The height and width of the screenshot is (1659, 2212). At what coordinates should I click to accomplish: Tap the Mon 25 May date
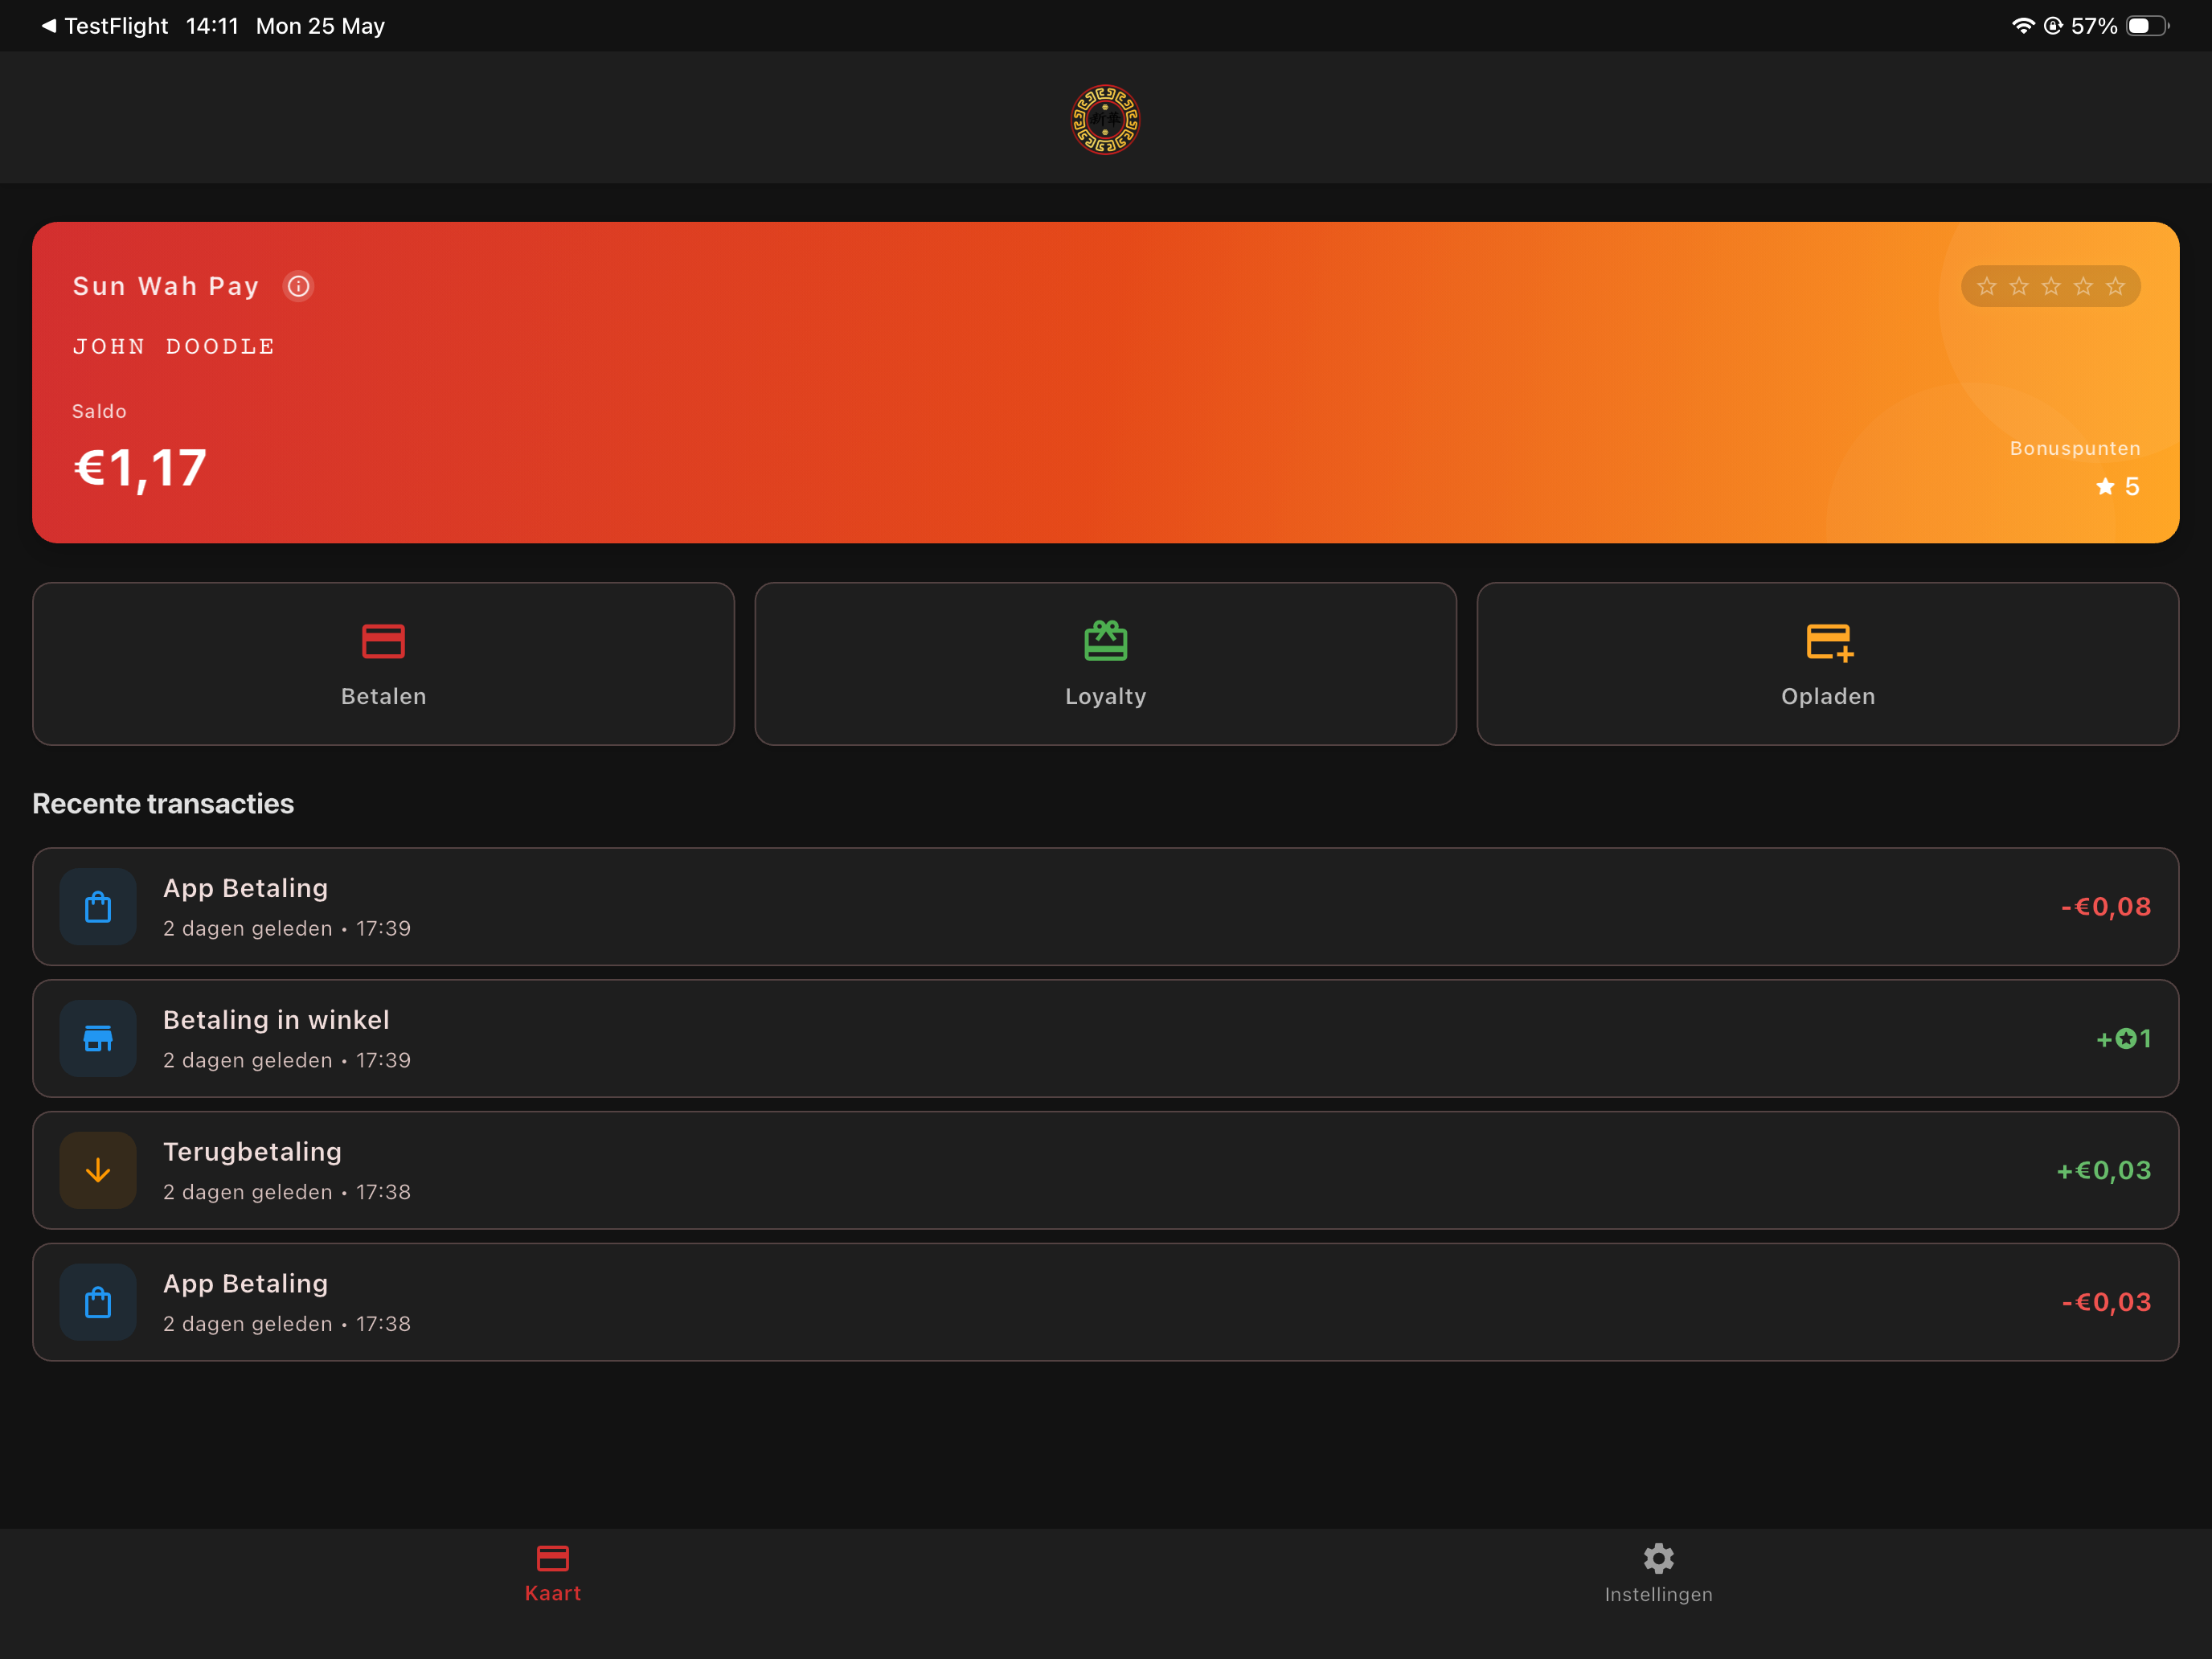coord(320,26)
